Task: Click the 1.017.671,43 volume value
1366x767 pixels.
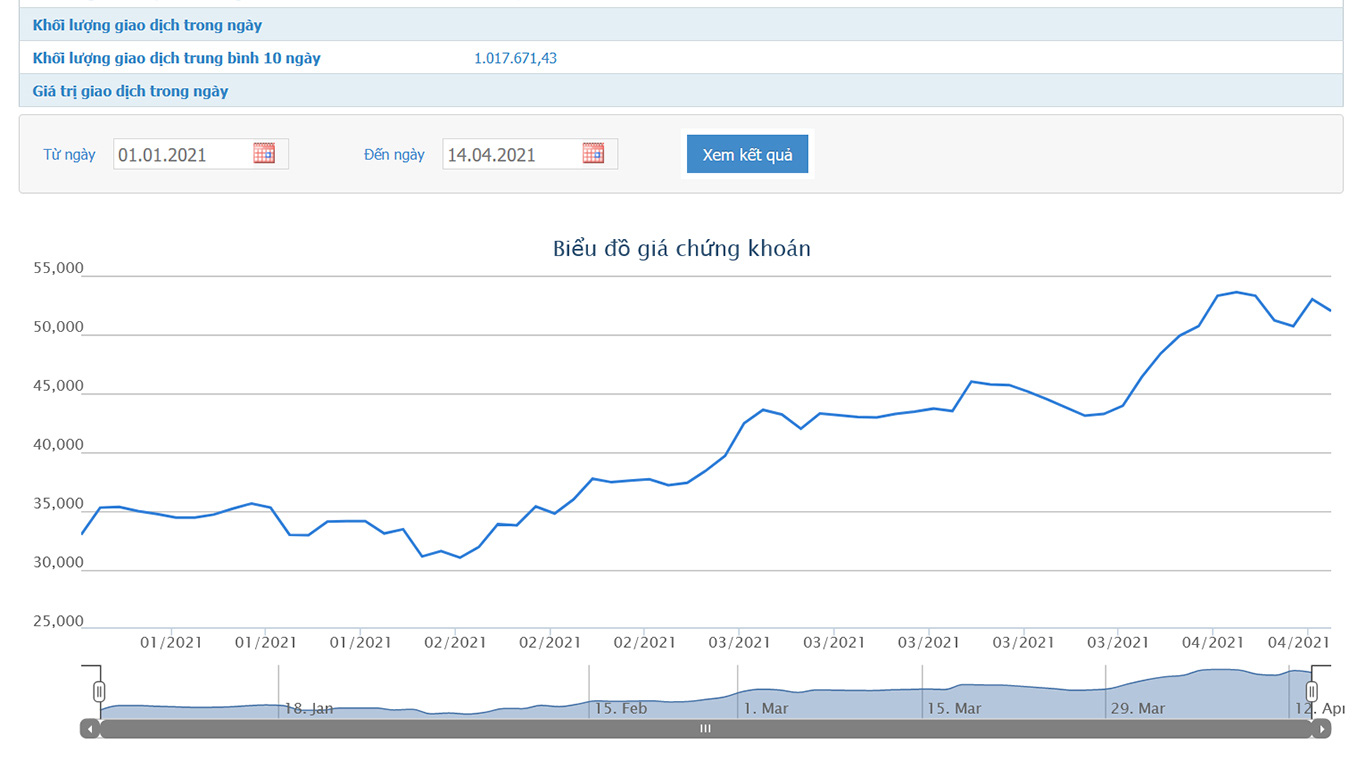Action: pos(515,58)
